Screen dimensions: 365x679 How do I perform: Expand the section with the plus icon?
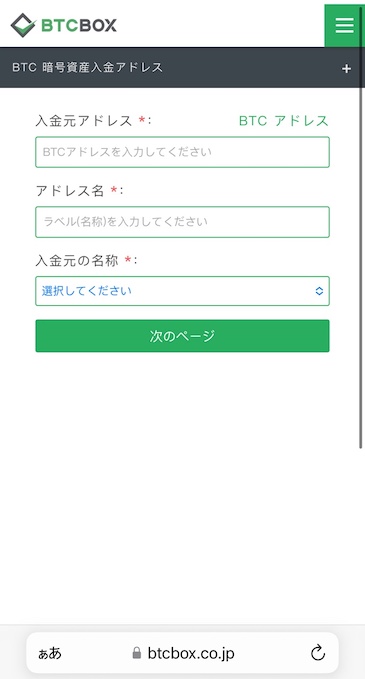pyautogui.click(x=346, y=68)
